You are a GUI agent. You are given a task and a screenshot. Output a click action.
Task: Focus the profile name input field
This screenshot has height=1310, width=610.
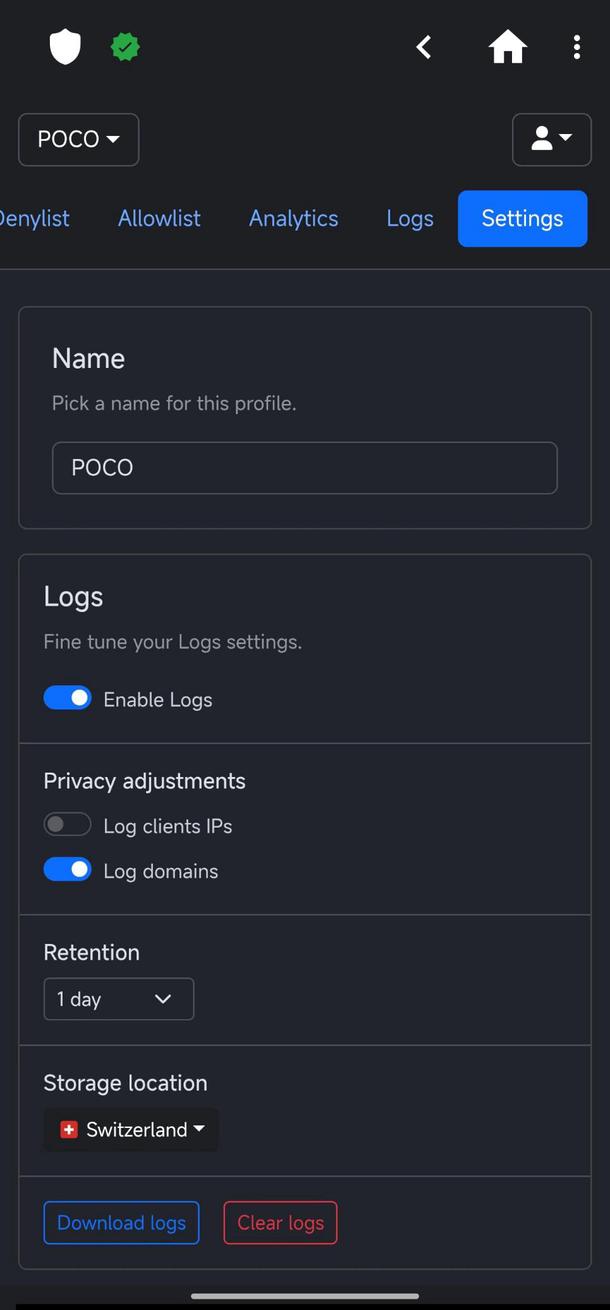pyautogui.click(x=304, y=468)
